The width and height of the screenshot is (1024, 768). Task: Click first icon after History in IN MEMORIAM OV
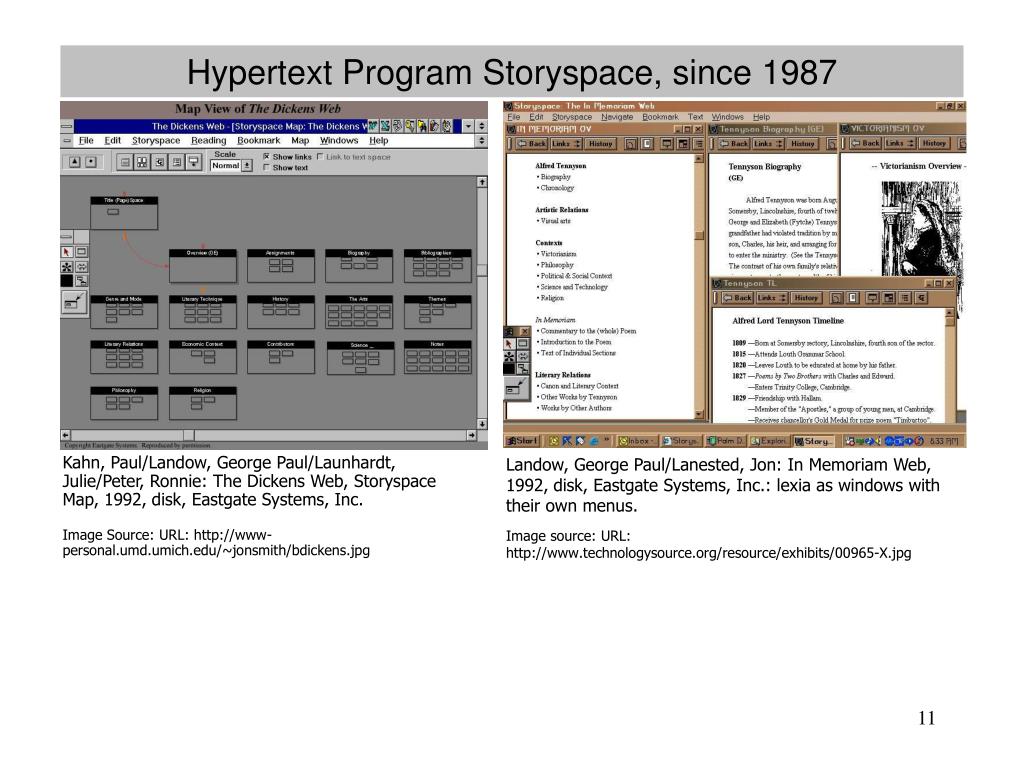(x=631, y=144)
